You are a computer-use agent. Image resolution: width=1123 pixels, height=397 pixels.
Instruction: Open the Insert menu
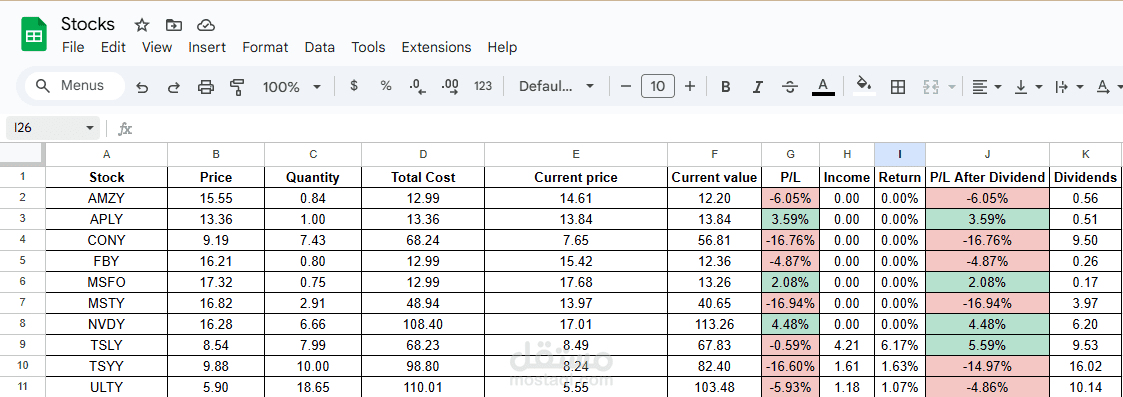(207, 47)
